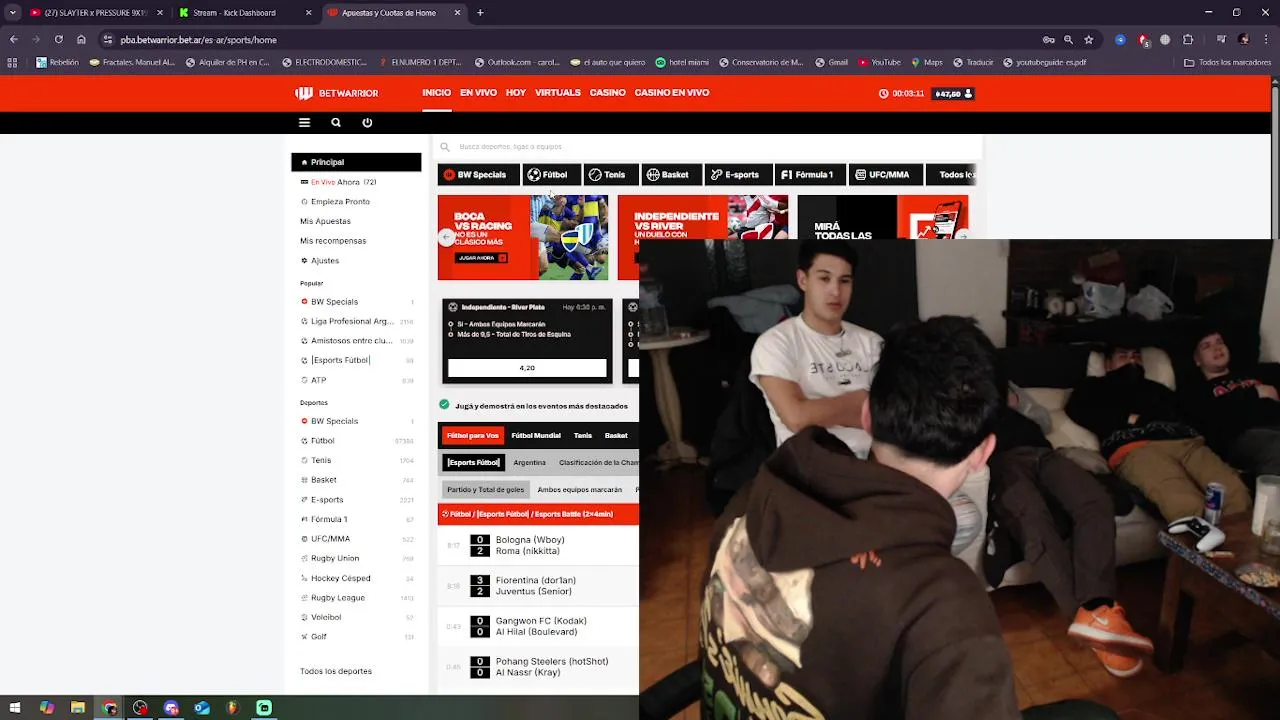Switch to INICIO navigation tab
Screen dimensions: 1280x720
[x=436, y=93]
